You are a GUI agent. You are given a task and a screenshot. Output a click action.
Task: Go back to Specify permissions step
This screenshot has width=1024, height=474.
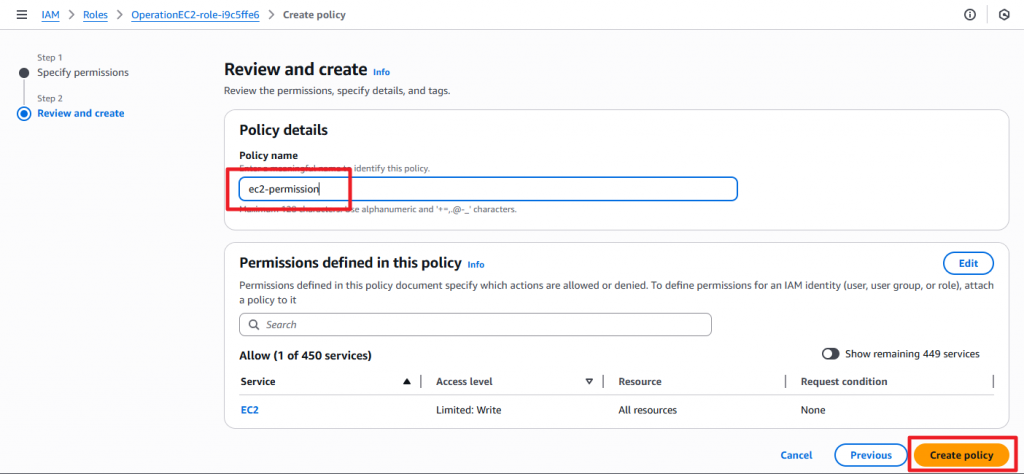(83, 72)
